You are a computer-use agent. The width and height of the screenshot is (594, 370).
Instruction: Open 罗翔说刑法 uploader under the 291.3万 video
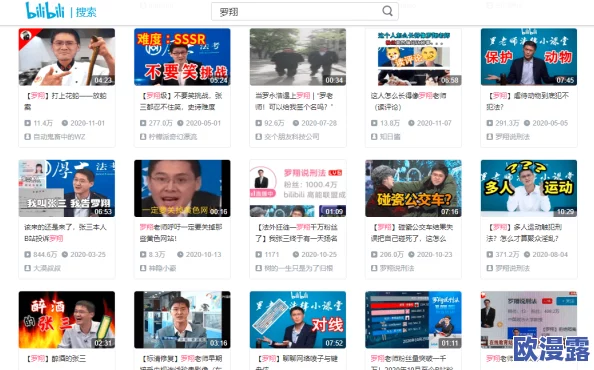click(513, 137)
